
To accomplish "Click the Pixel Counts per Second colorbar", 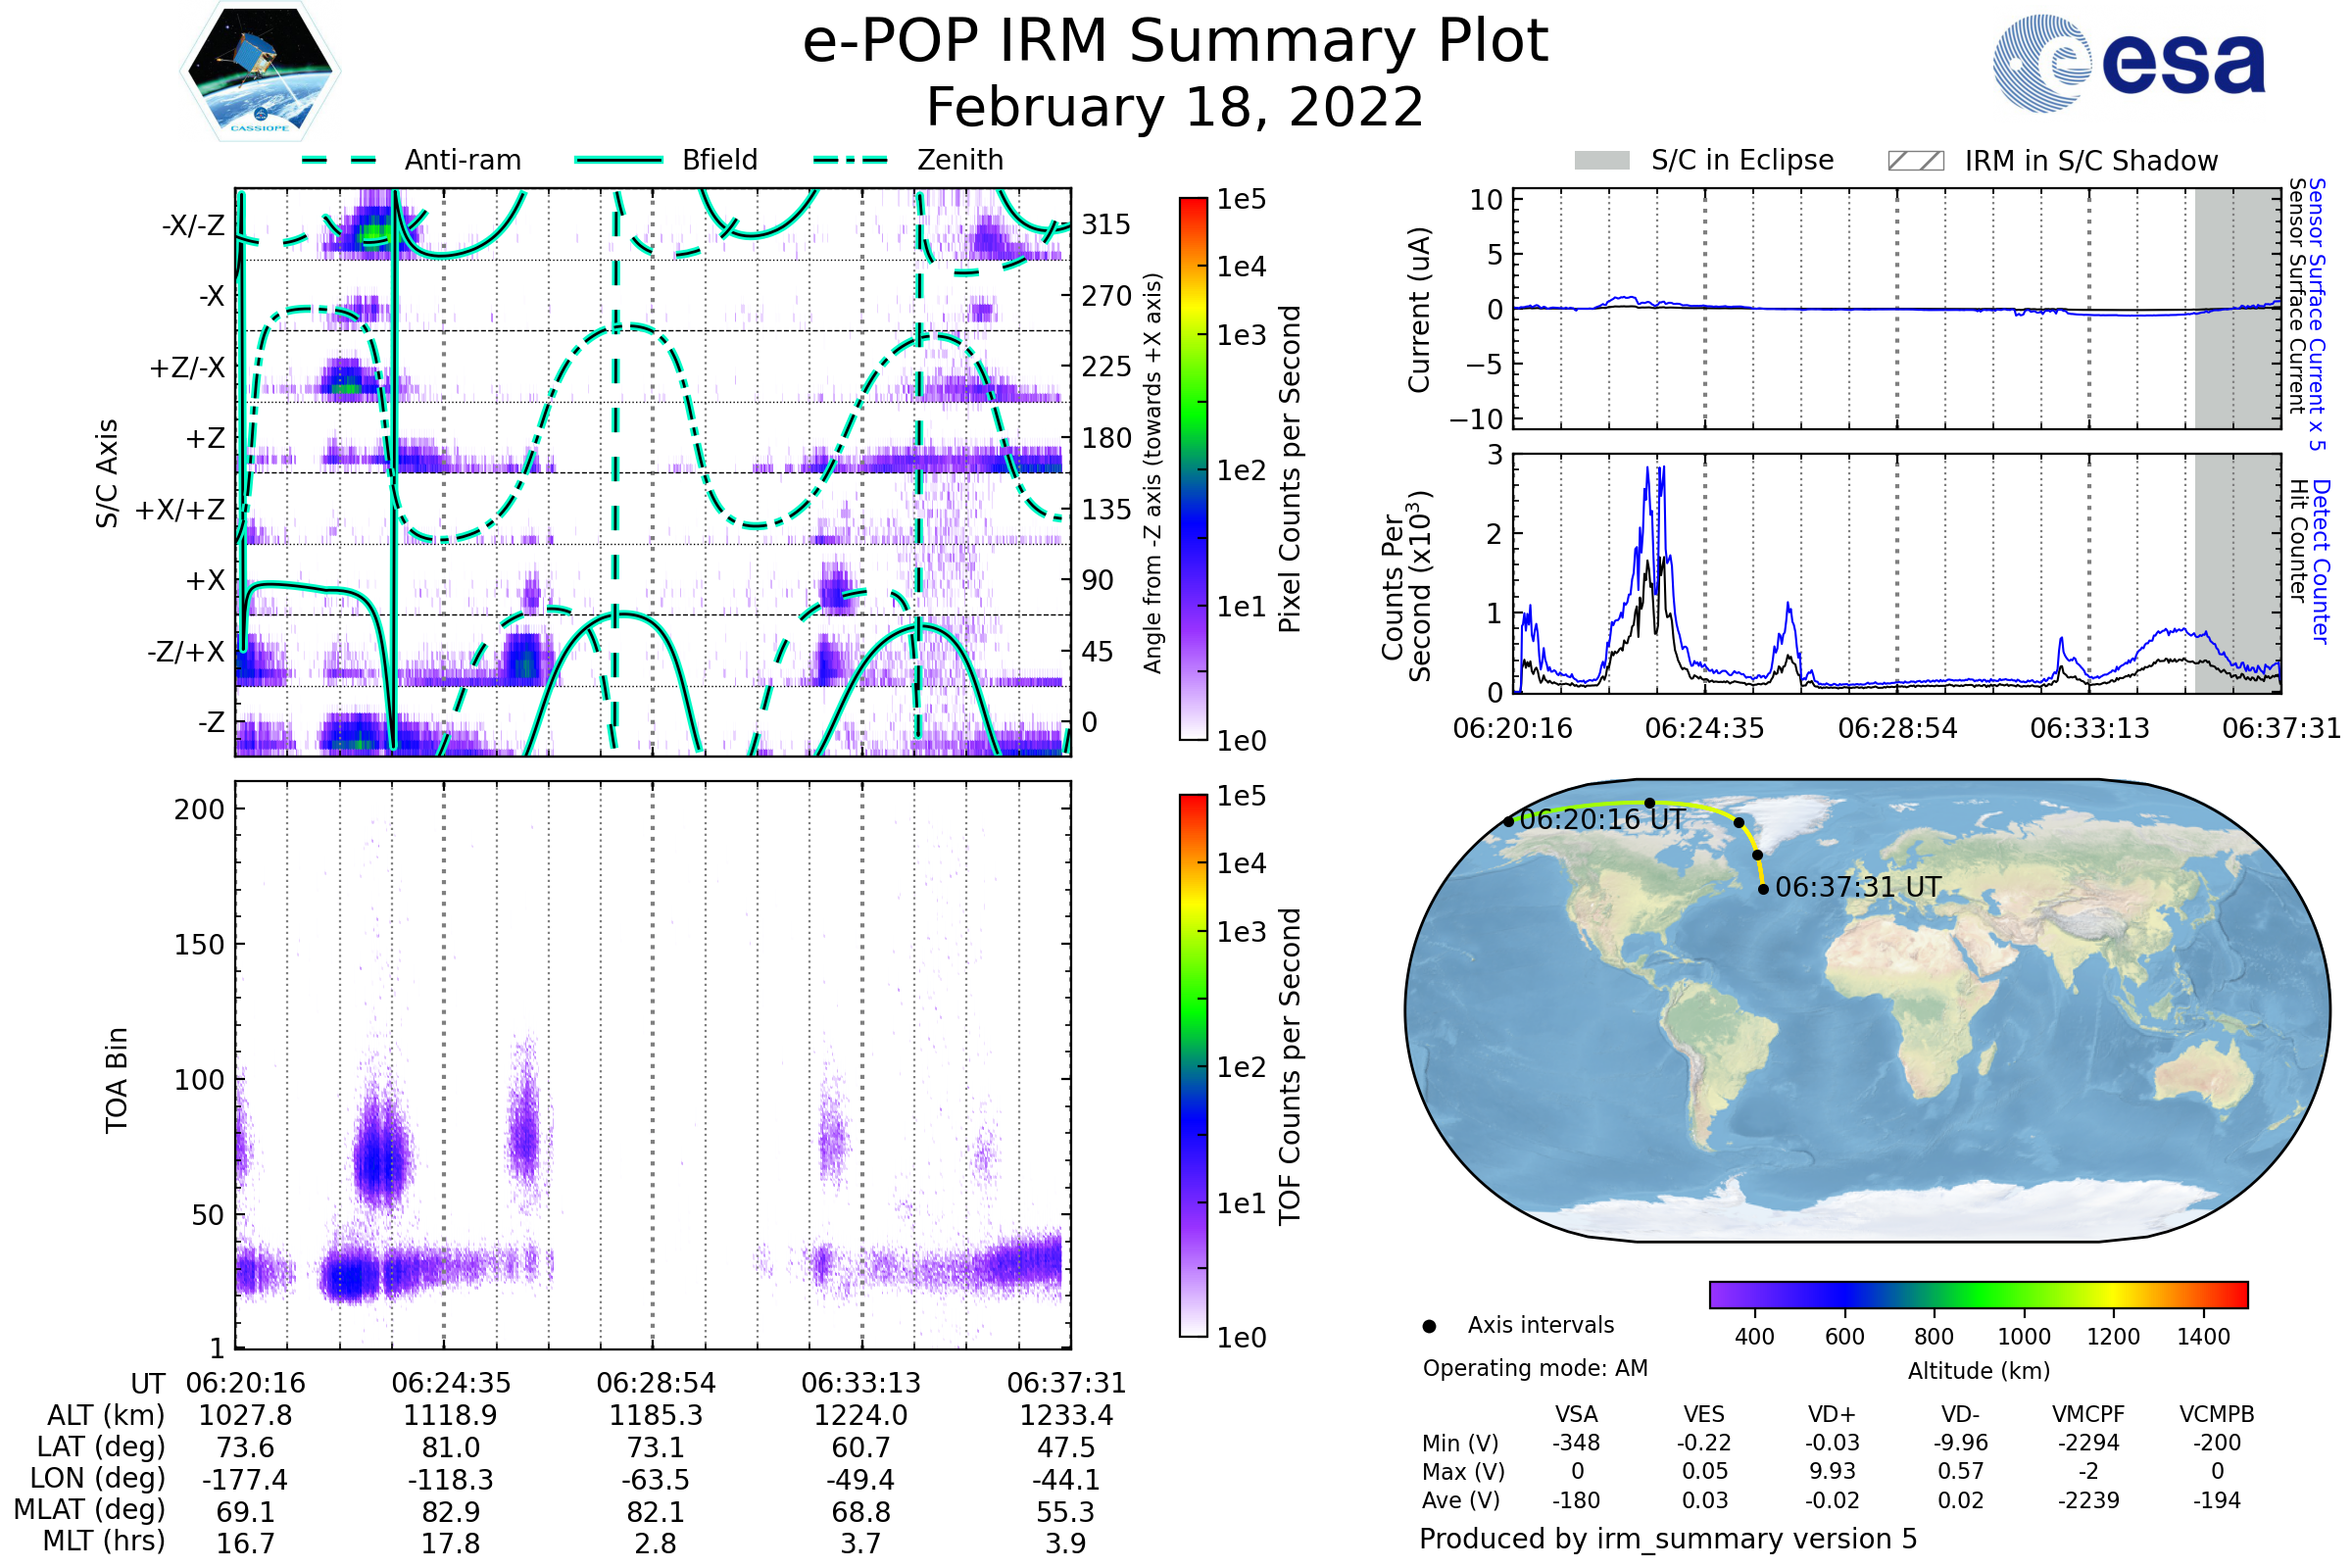I will pos(1193,469).
